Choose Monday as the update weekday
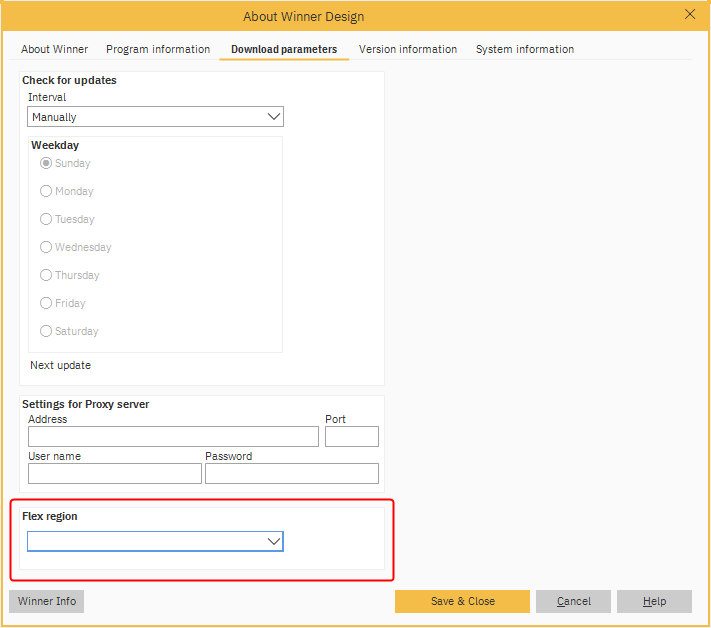711x628 pixels. (x=46, y=191)
